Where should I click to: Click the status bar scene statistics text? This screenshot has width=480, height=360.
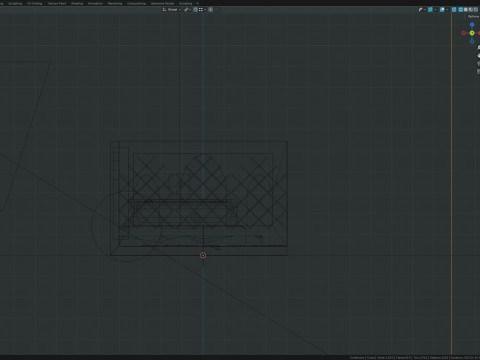coord(415,358)
